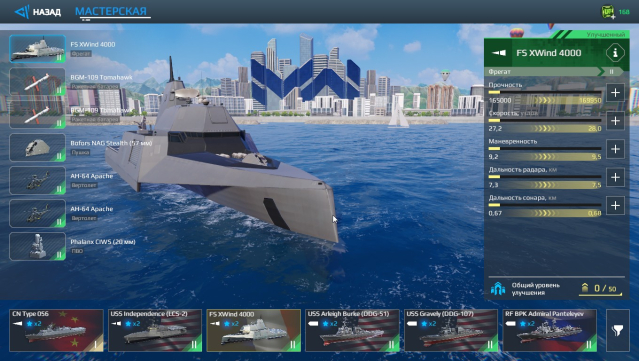Select the FS XWind 4000 hull slot
This screenshot has width=639, height=361.
click(37, 48)
